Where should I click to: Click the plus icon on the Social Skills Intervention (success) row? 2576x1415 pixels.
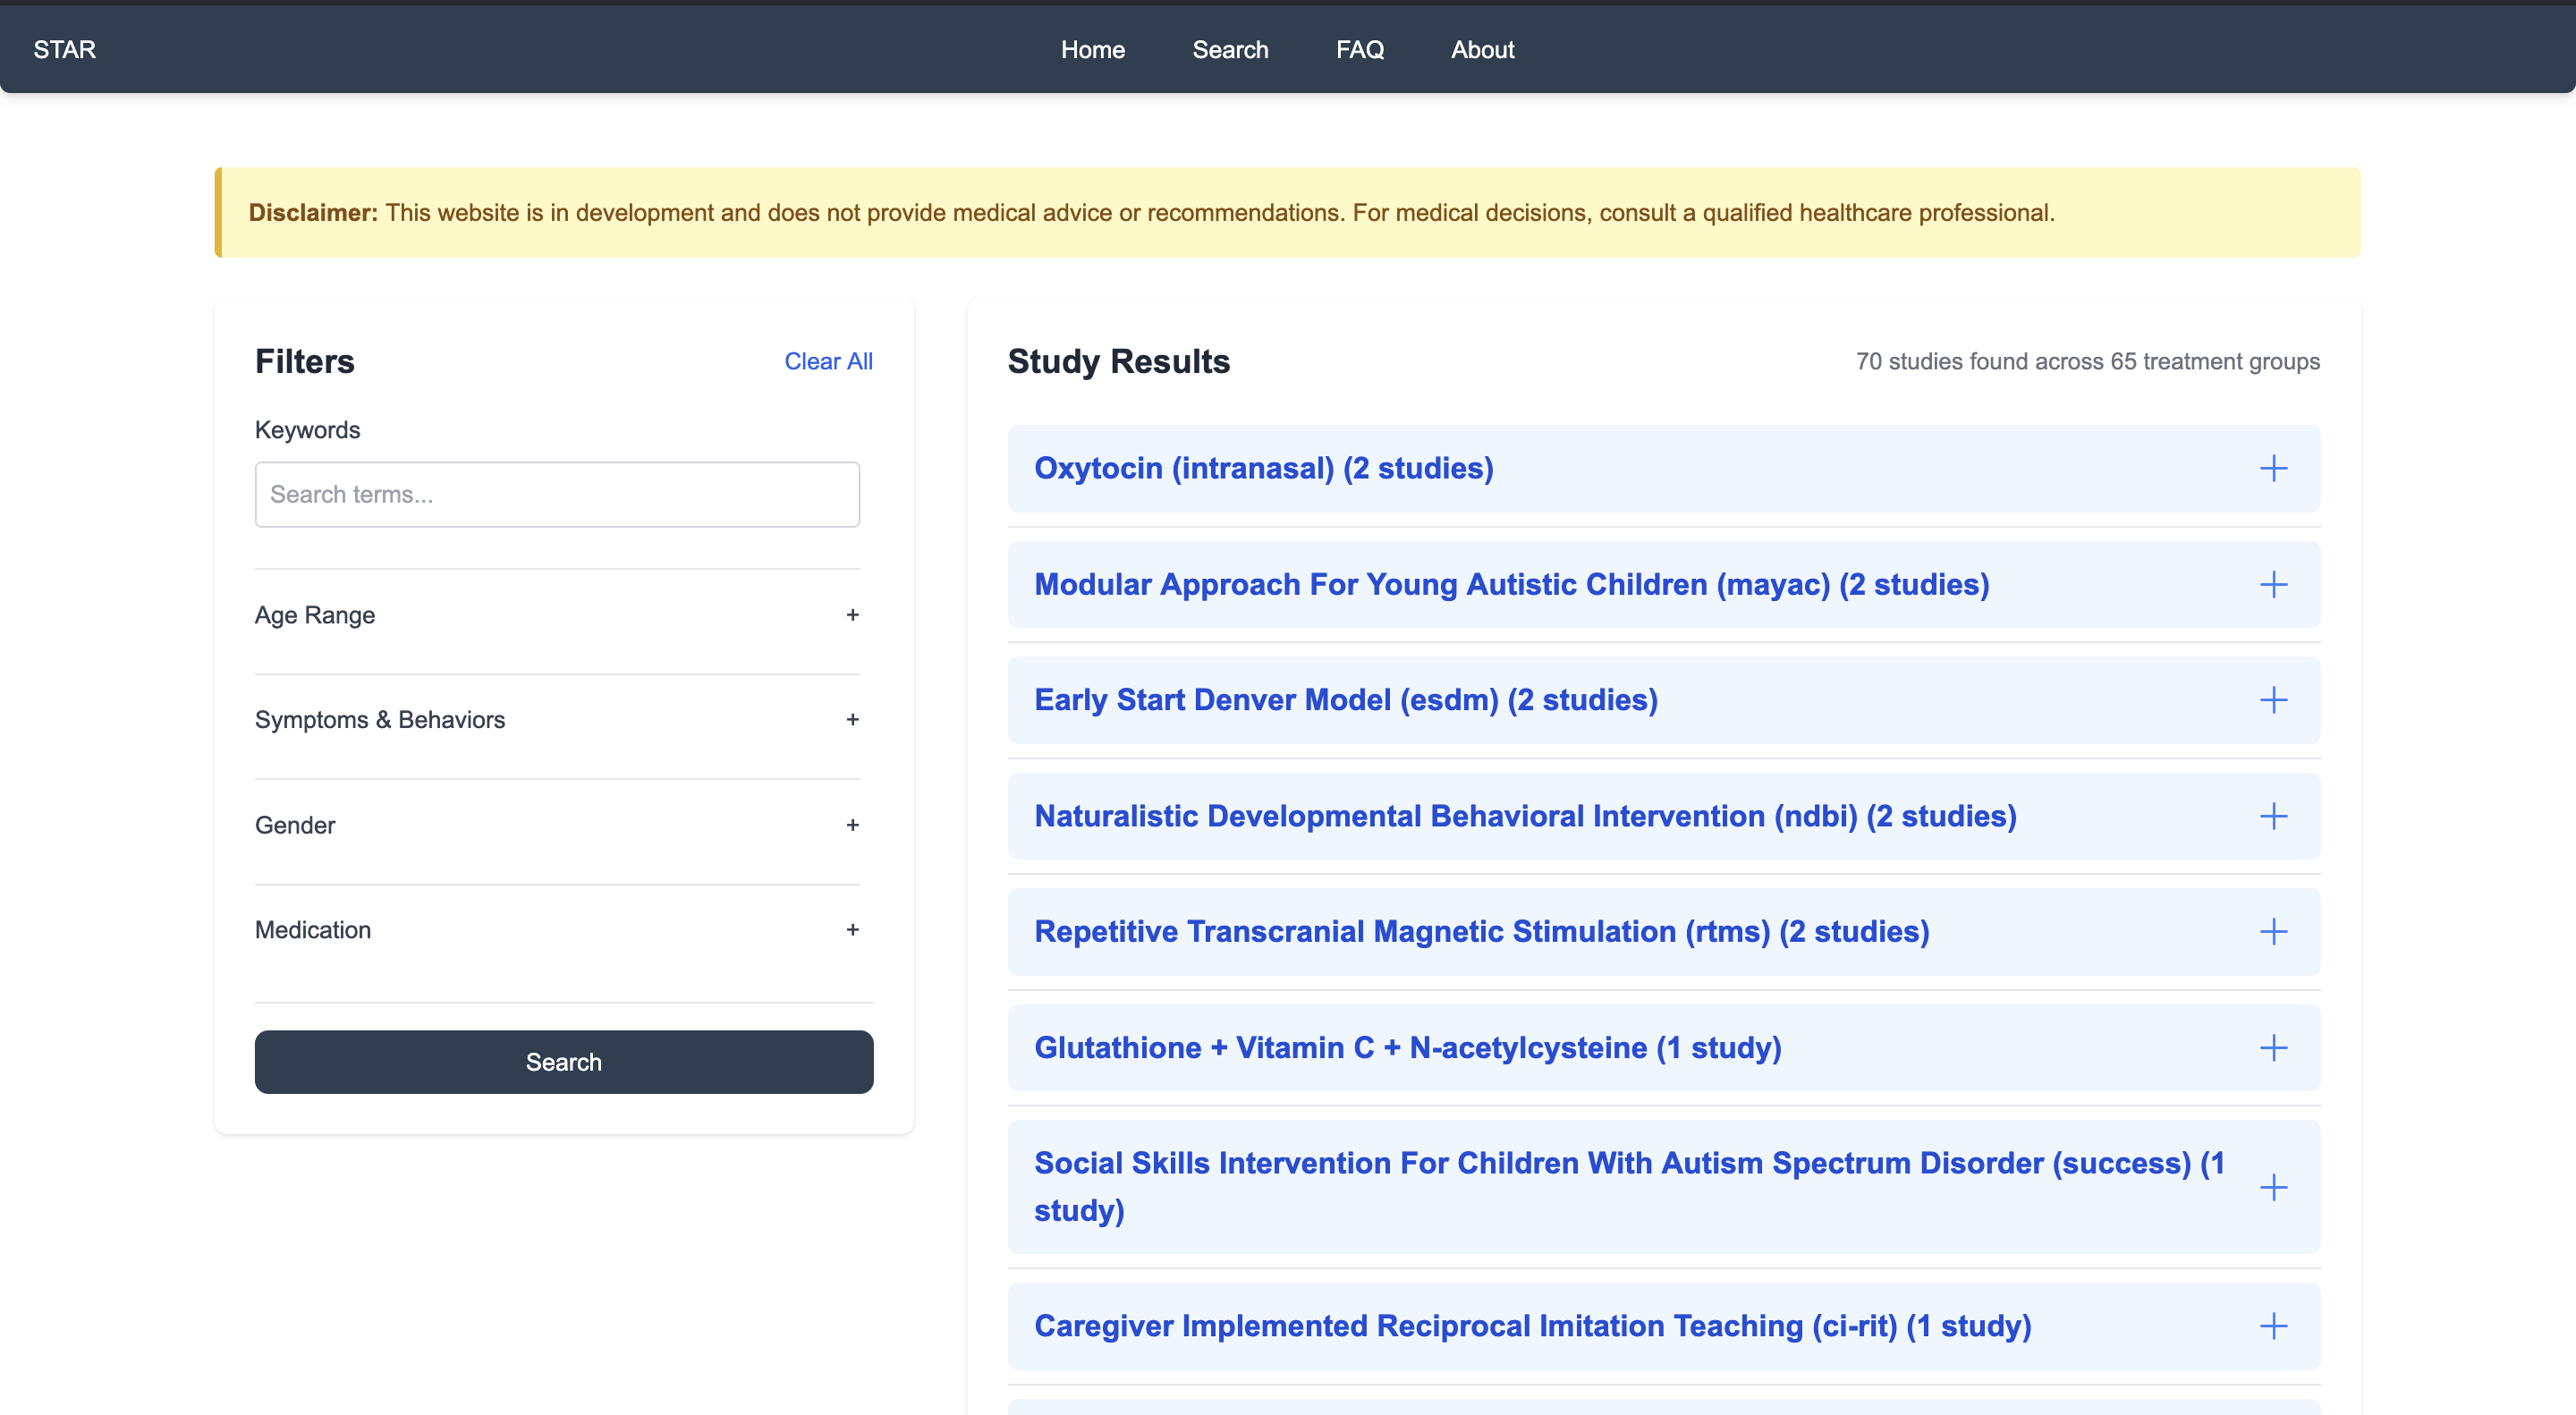coord(2273,1187)
